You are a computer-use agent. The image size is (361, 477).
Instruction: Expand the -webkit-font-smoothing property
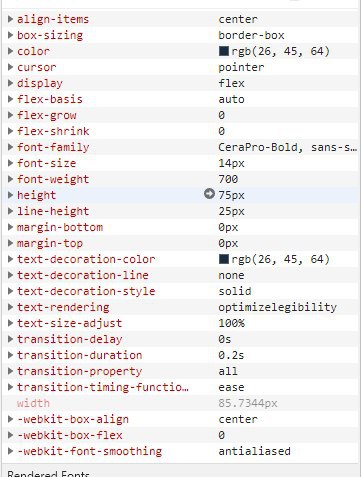coord(10,451)
